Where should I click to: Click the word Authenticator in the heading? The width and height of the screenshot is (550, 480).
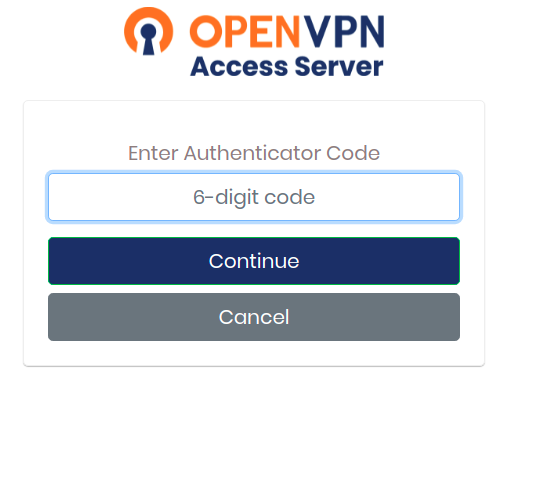pos(252,153)
